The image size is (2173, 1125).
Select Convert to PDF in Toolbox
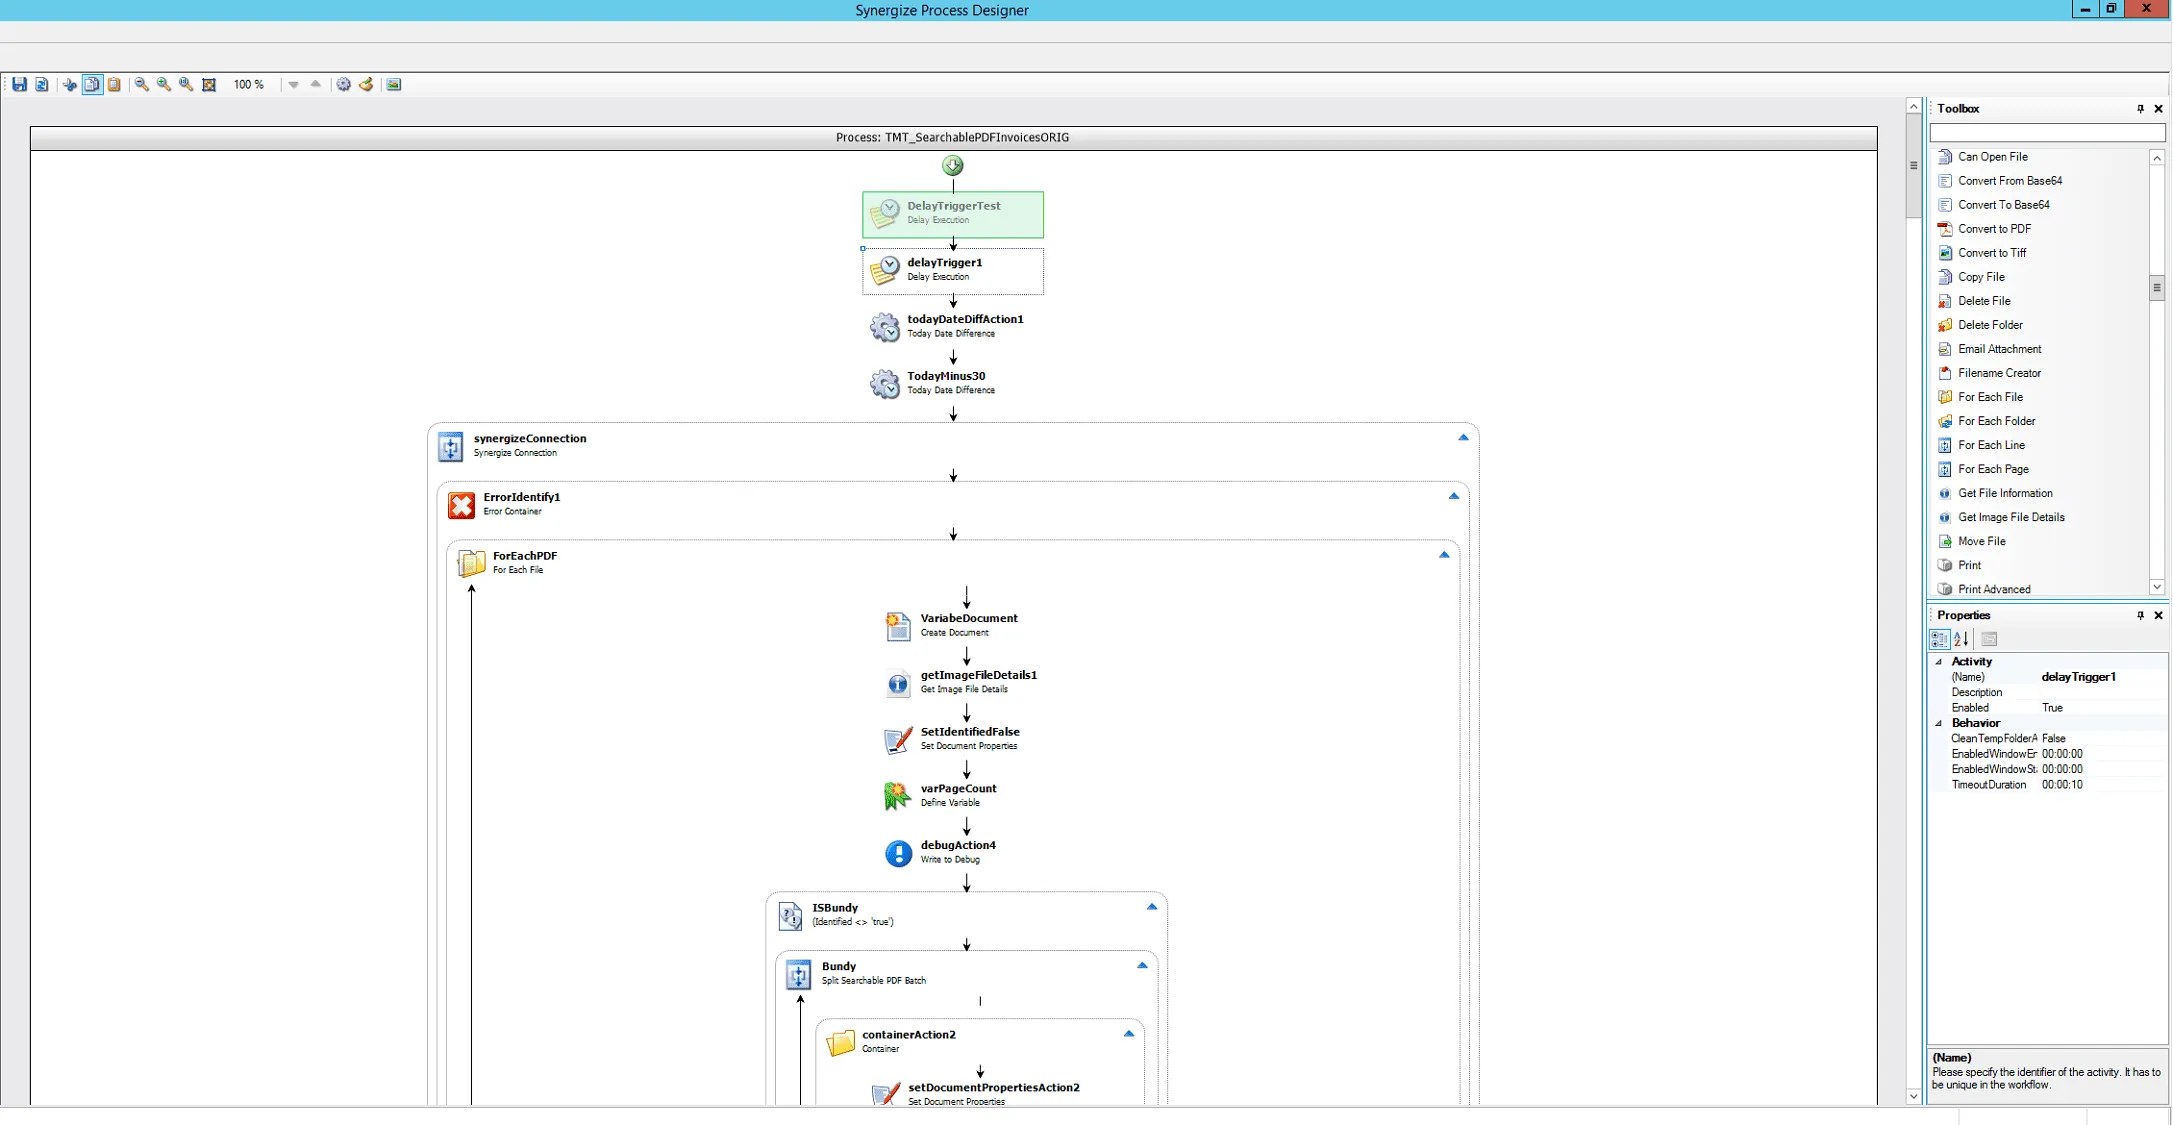1994,229
